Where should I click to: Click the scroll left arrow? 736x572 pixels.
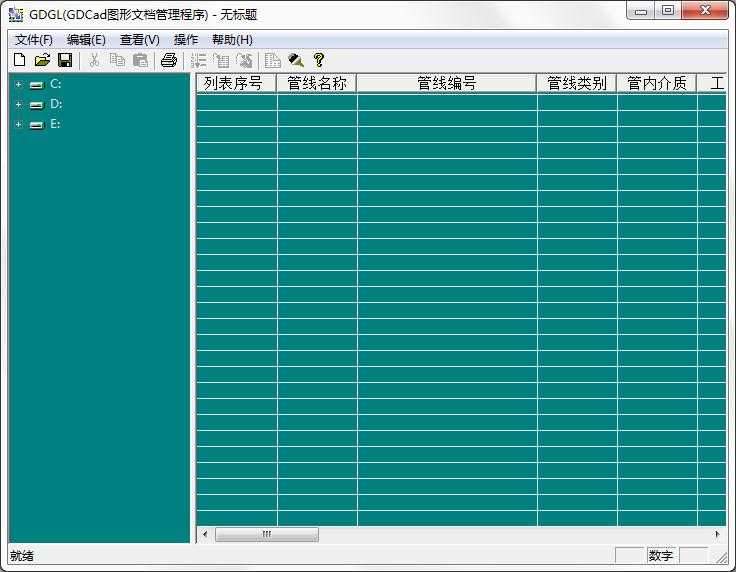point(205,534)
